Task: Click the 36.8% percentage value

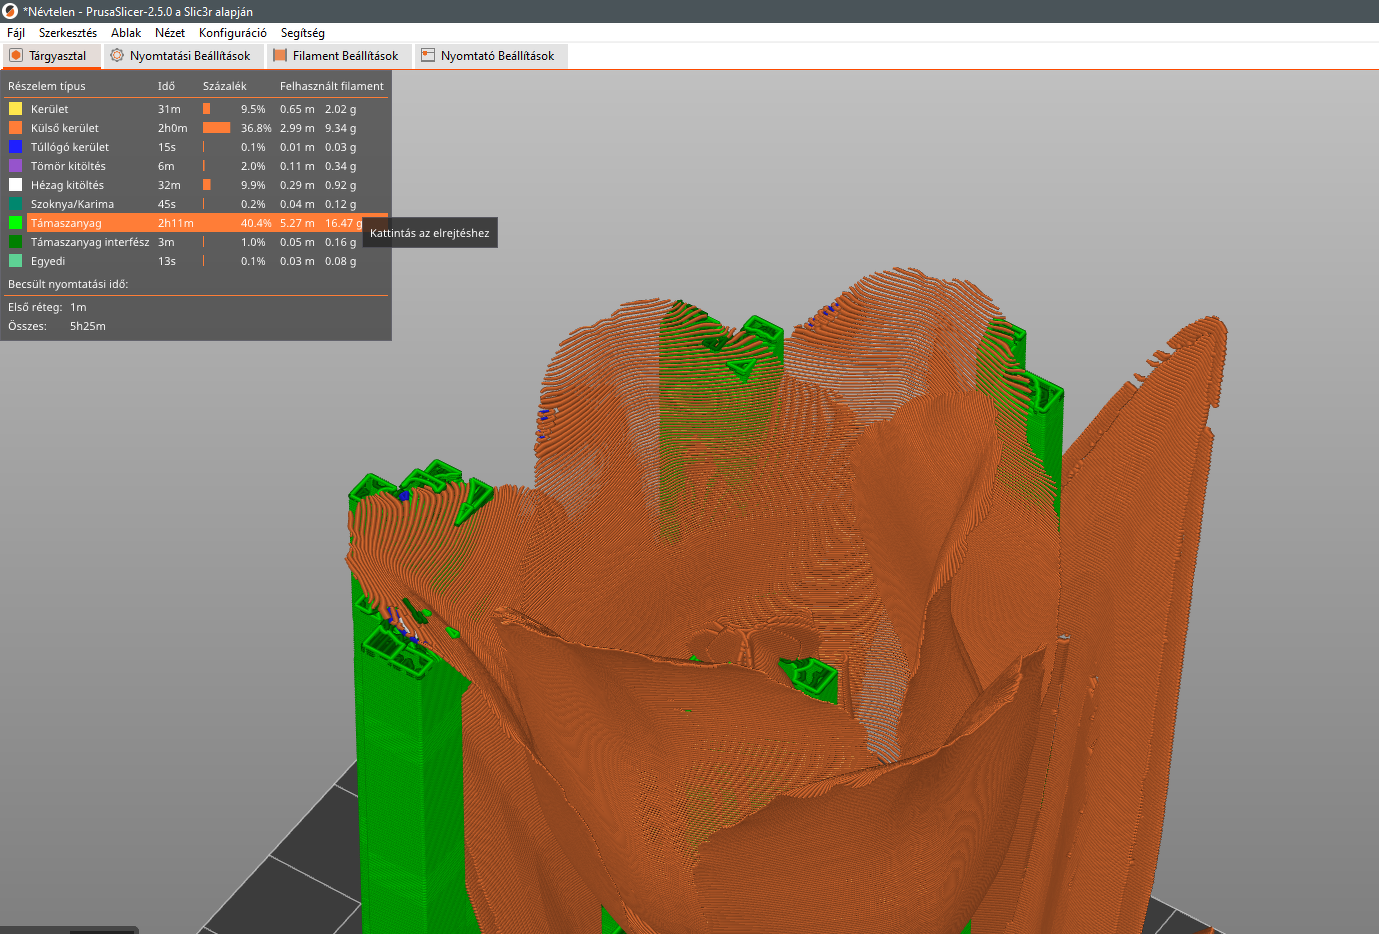Action: (256, 128)
